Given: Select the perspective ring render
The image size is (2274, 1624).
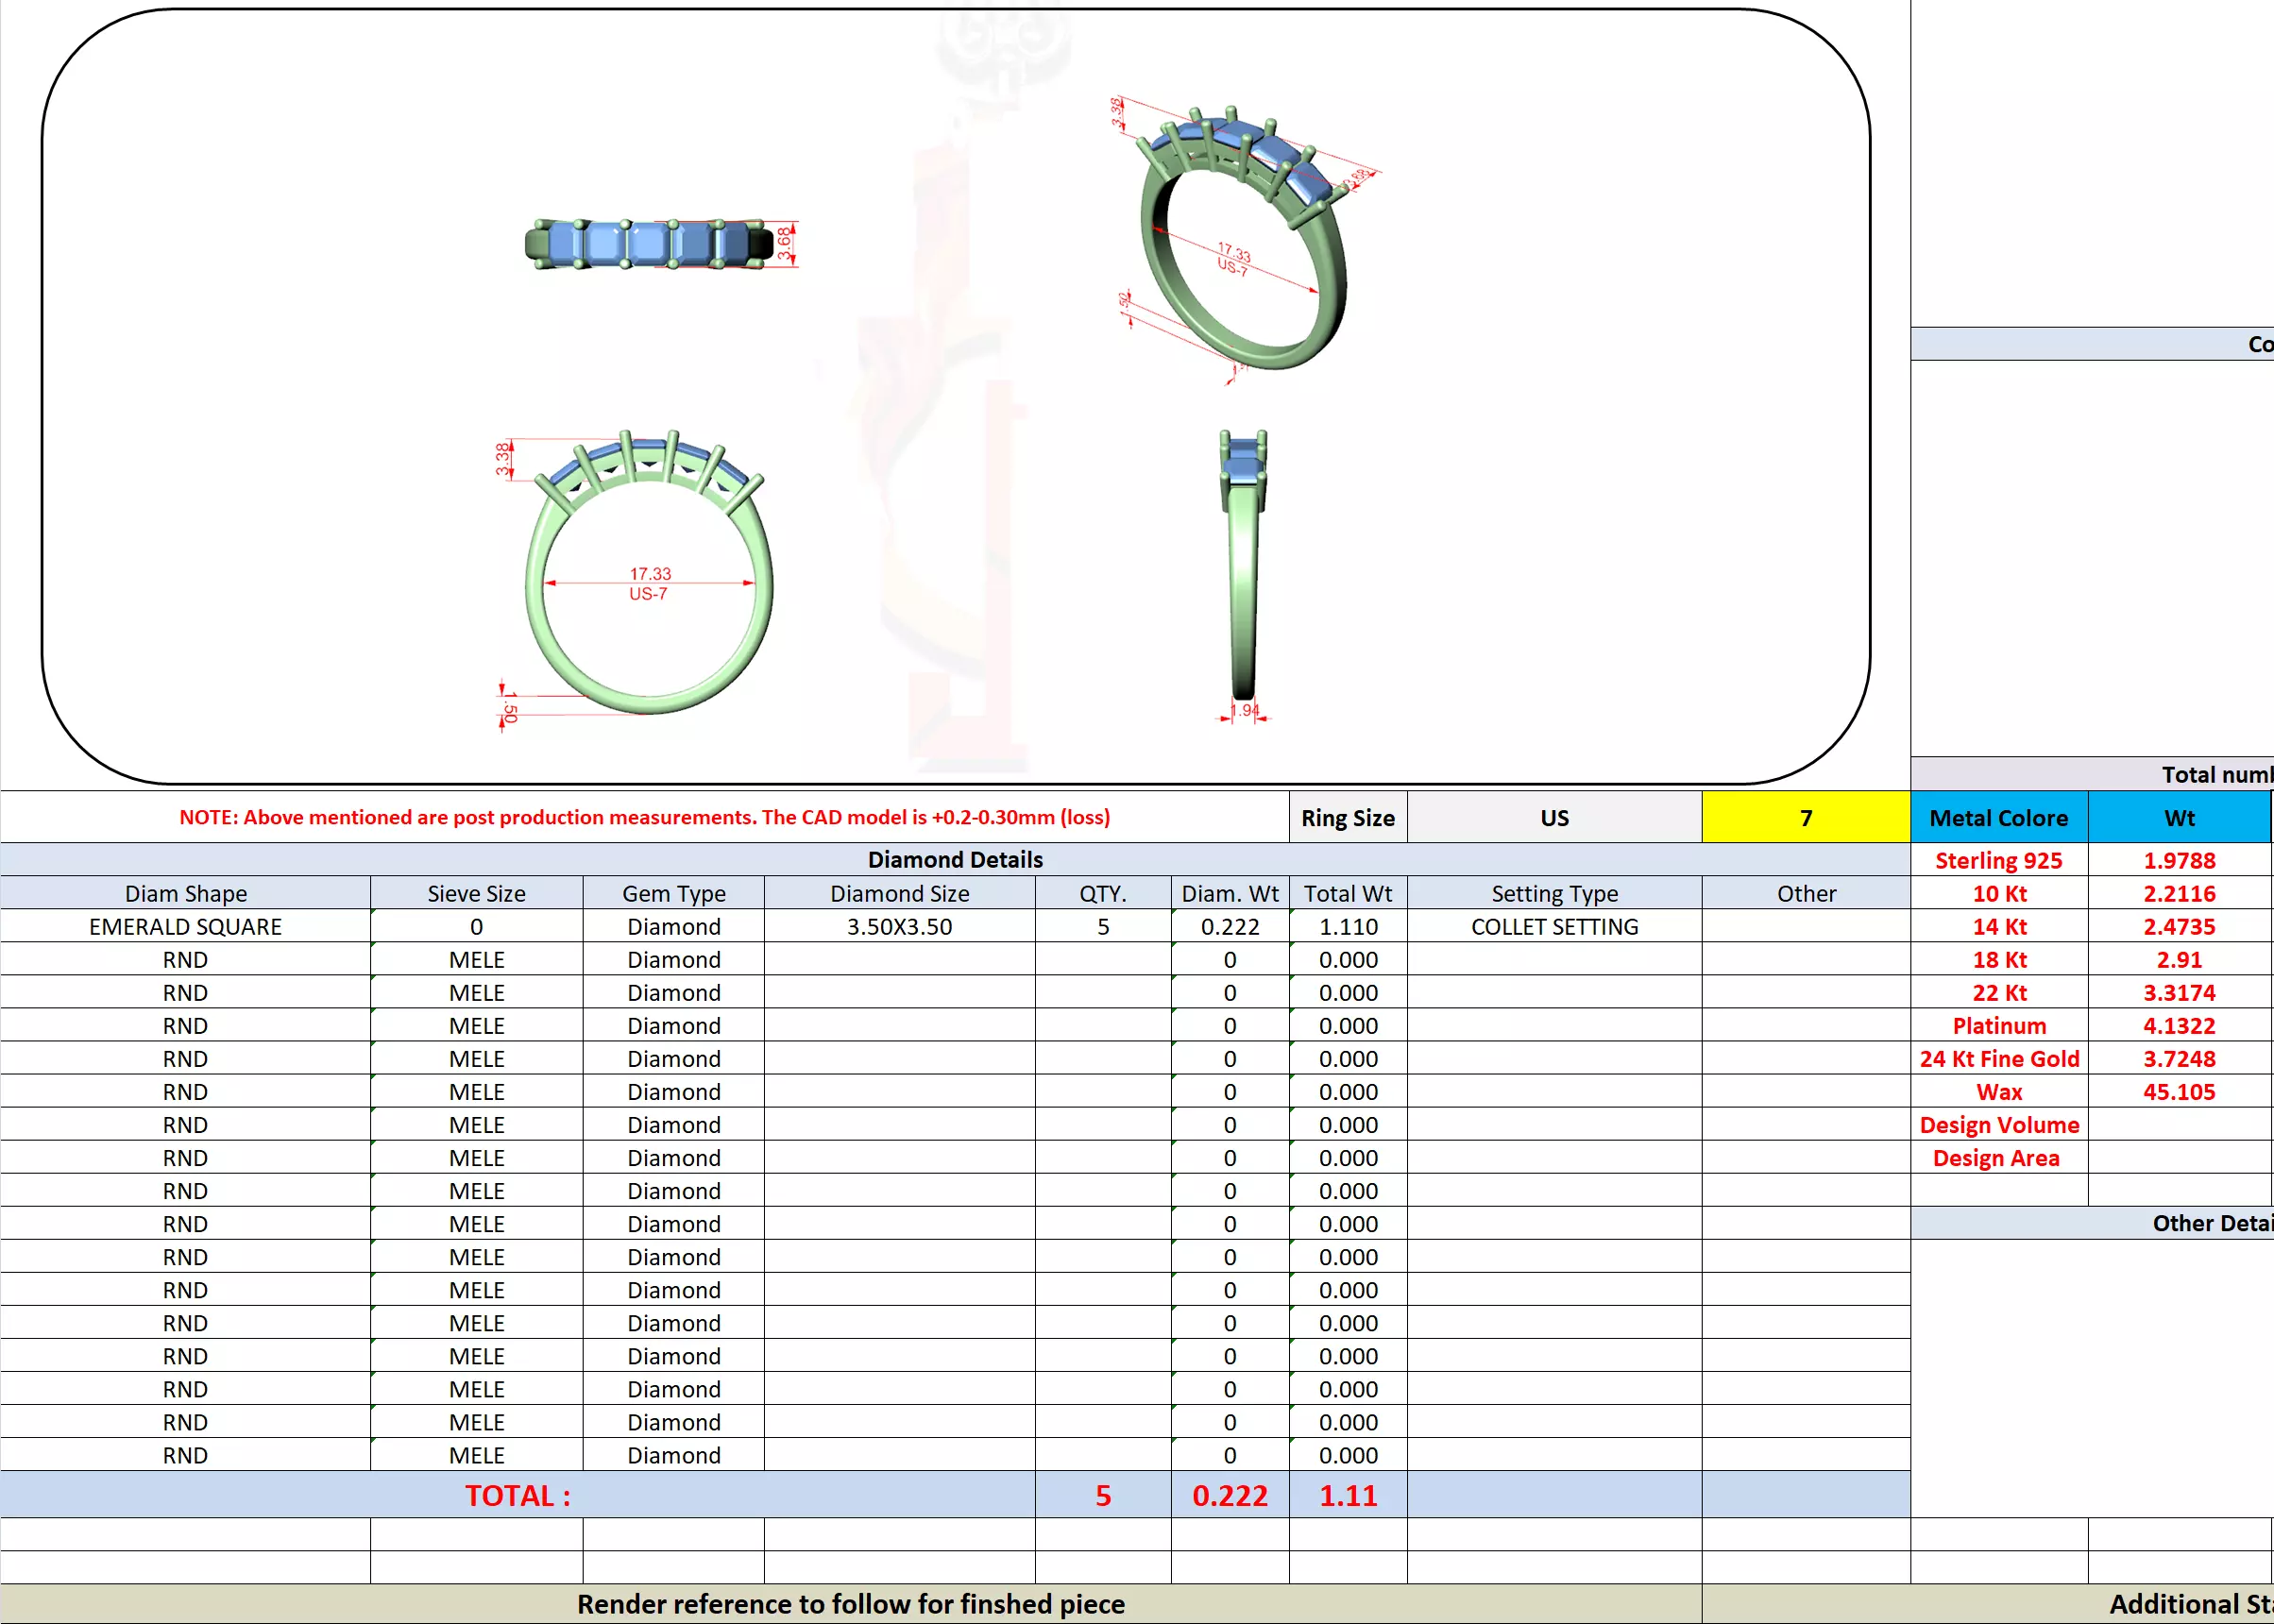Looking at the screenshot, I should pos(1243,240).
